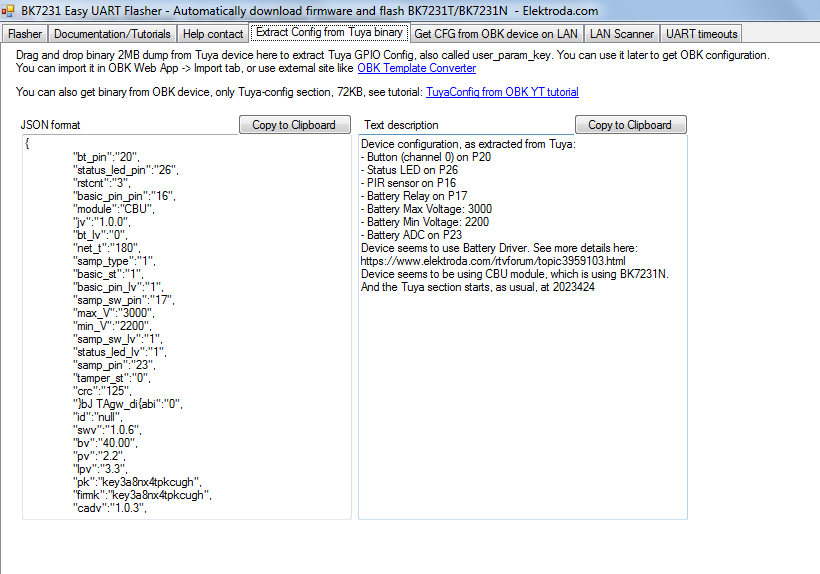This screenshot has height=574, width=820.
Task: Click "Battery ADC on P23" line
Action: pos(412,235)
